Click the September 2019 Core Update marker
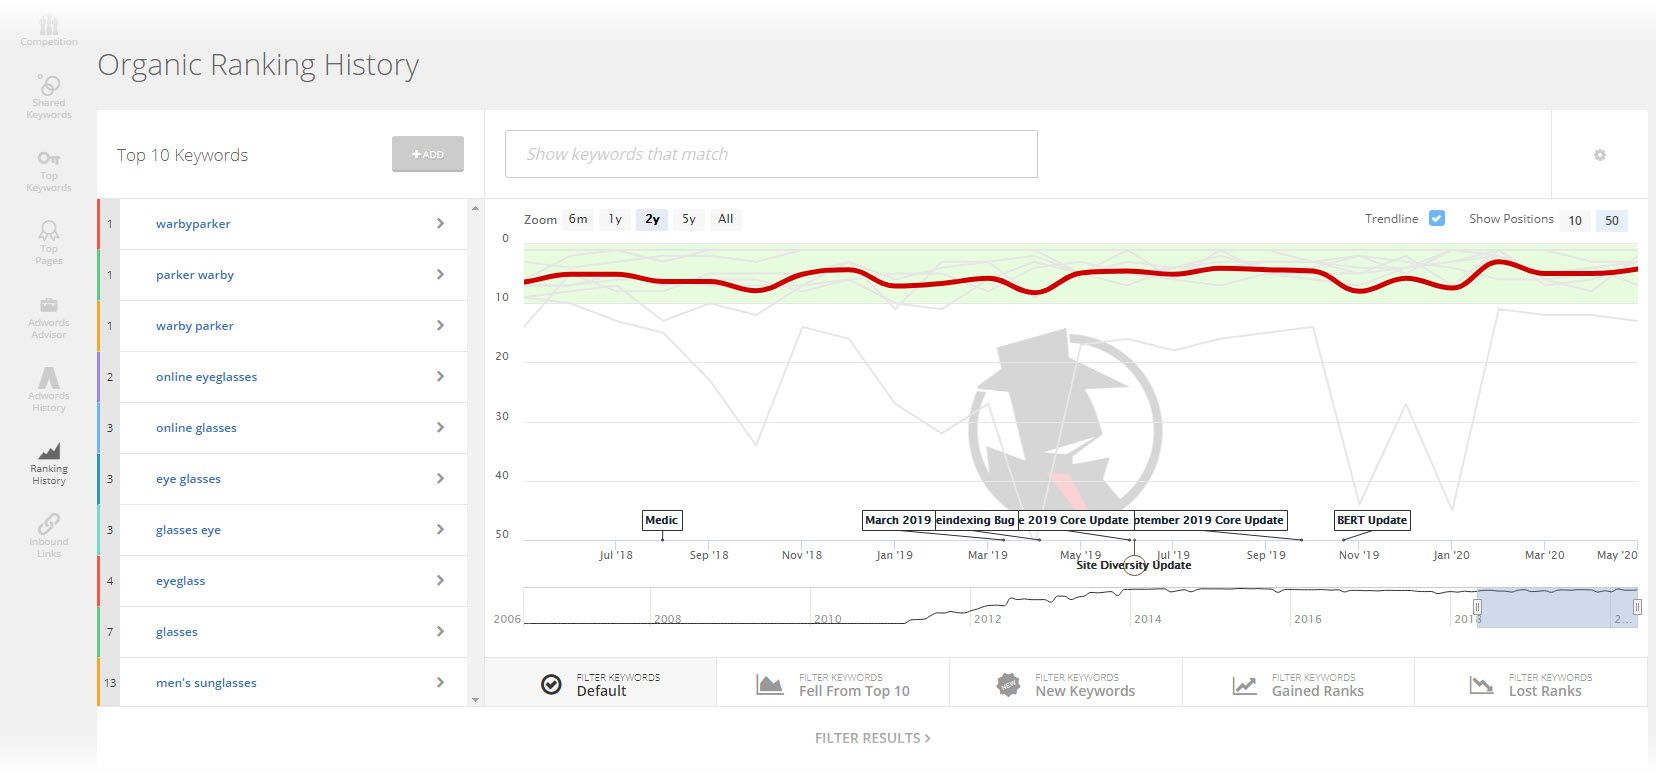 click(1209, 520)
